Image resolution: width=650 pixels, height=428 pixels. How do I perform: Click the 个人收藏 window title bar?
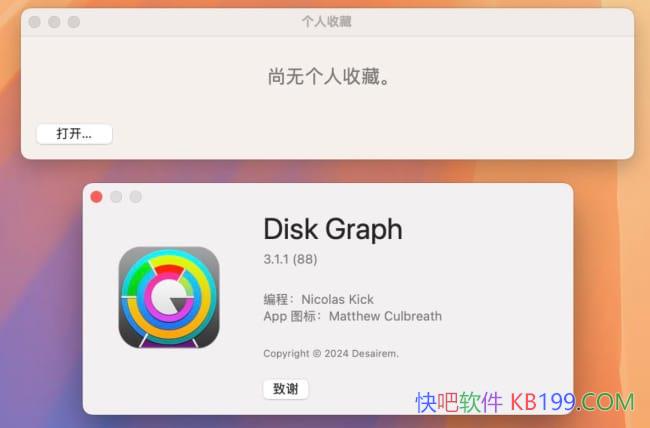coord(327,22)
